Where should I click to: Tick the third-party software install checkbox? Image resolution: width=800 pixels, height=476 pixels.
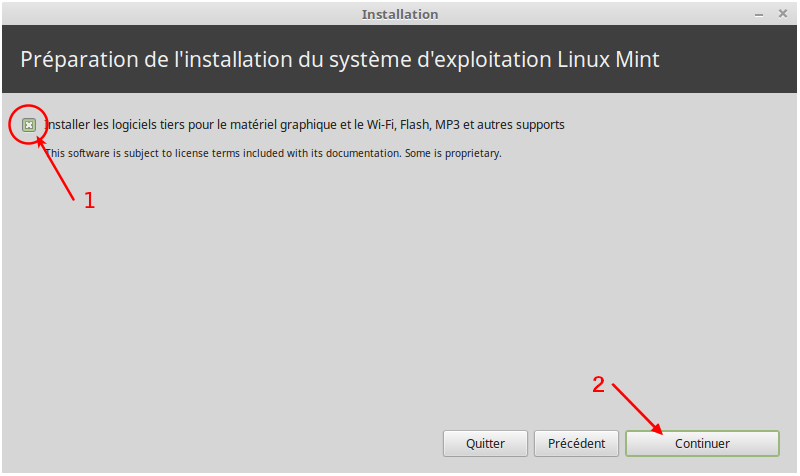pyautogui.click(x=29, y=125)
